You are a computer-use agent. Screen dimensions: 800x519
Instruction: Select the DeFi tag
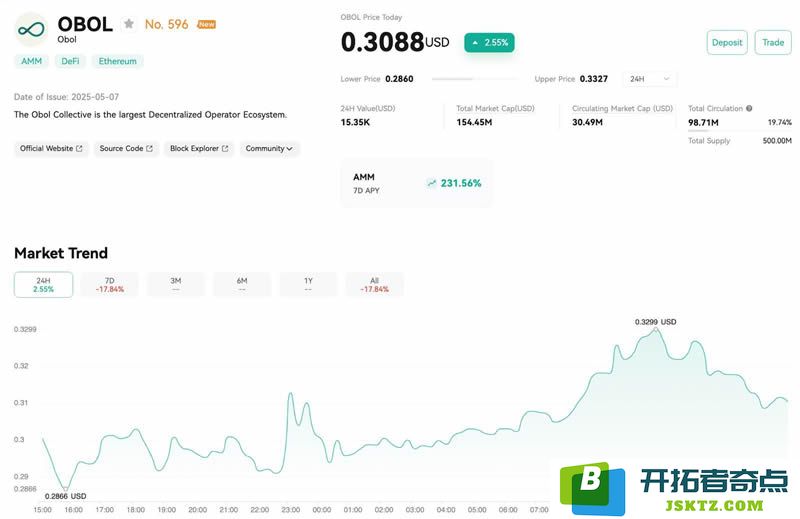(70, 61)
